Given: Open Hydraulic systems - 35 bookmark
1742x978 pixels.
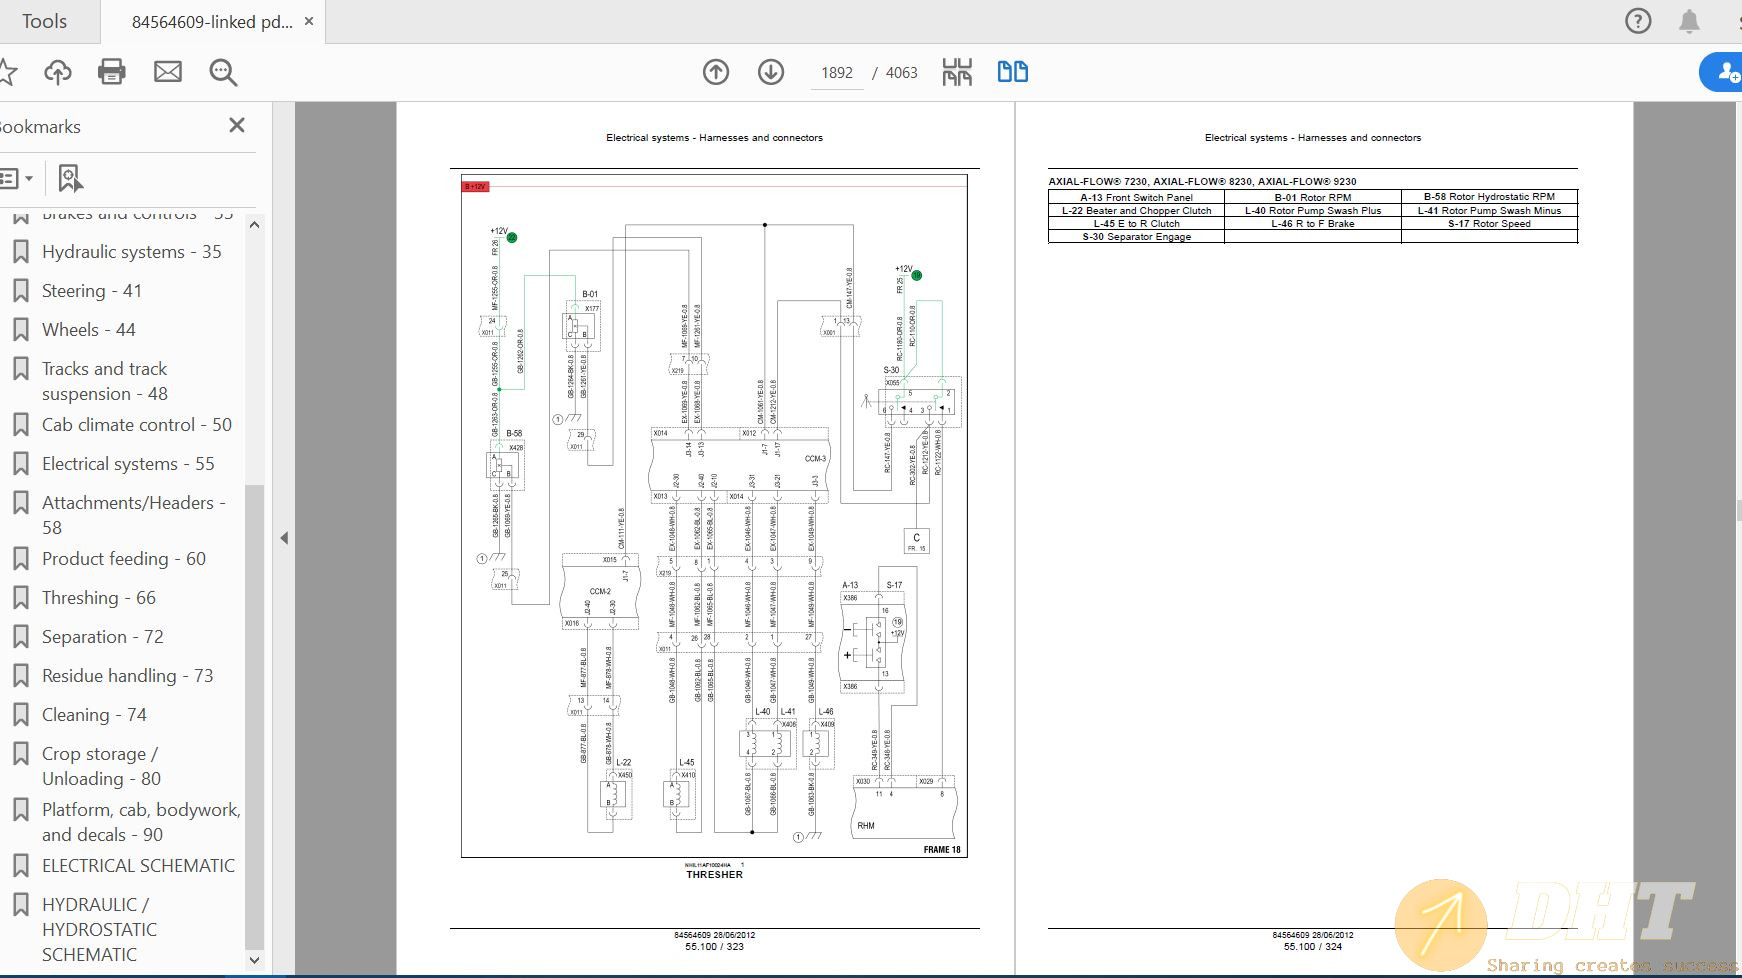Looking at the screenshot, I should pyautogui.click(x=131, y=252).
